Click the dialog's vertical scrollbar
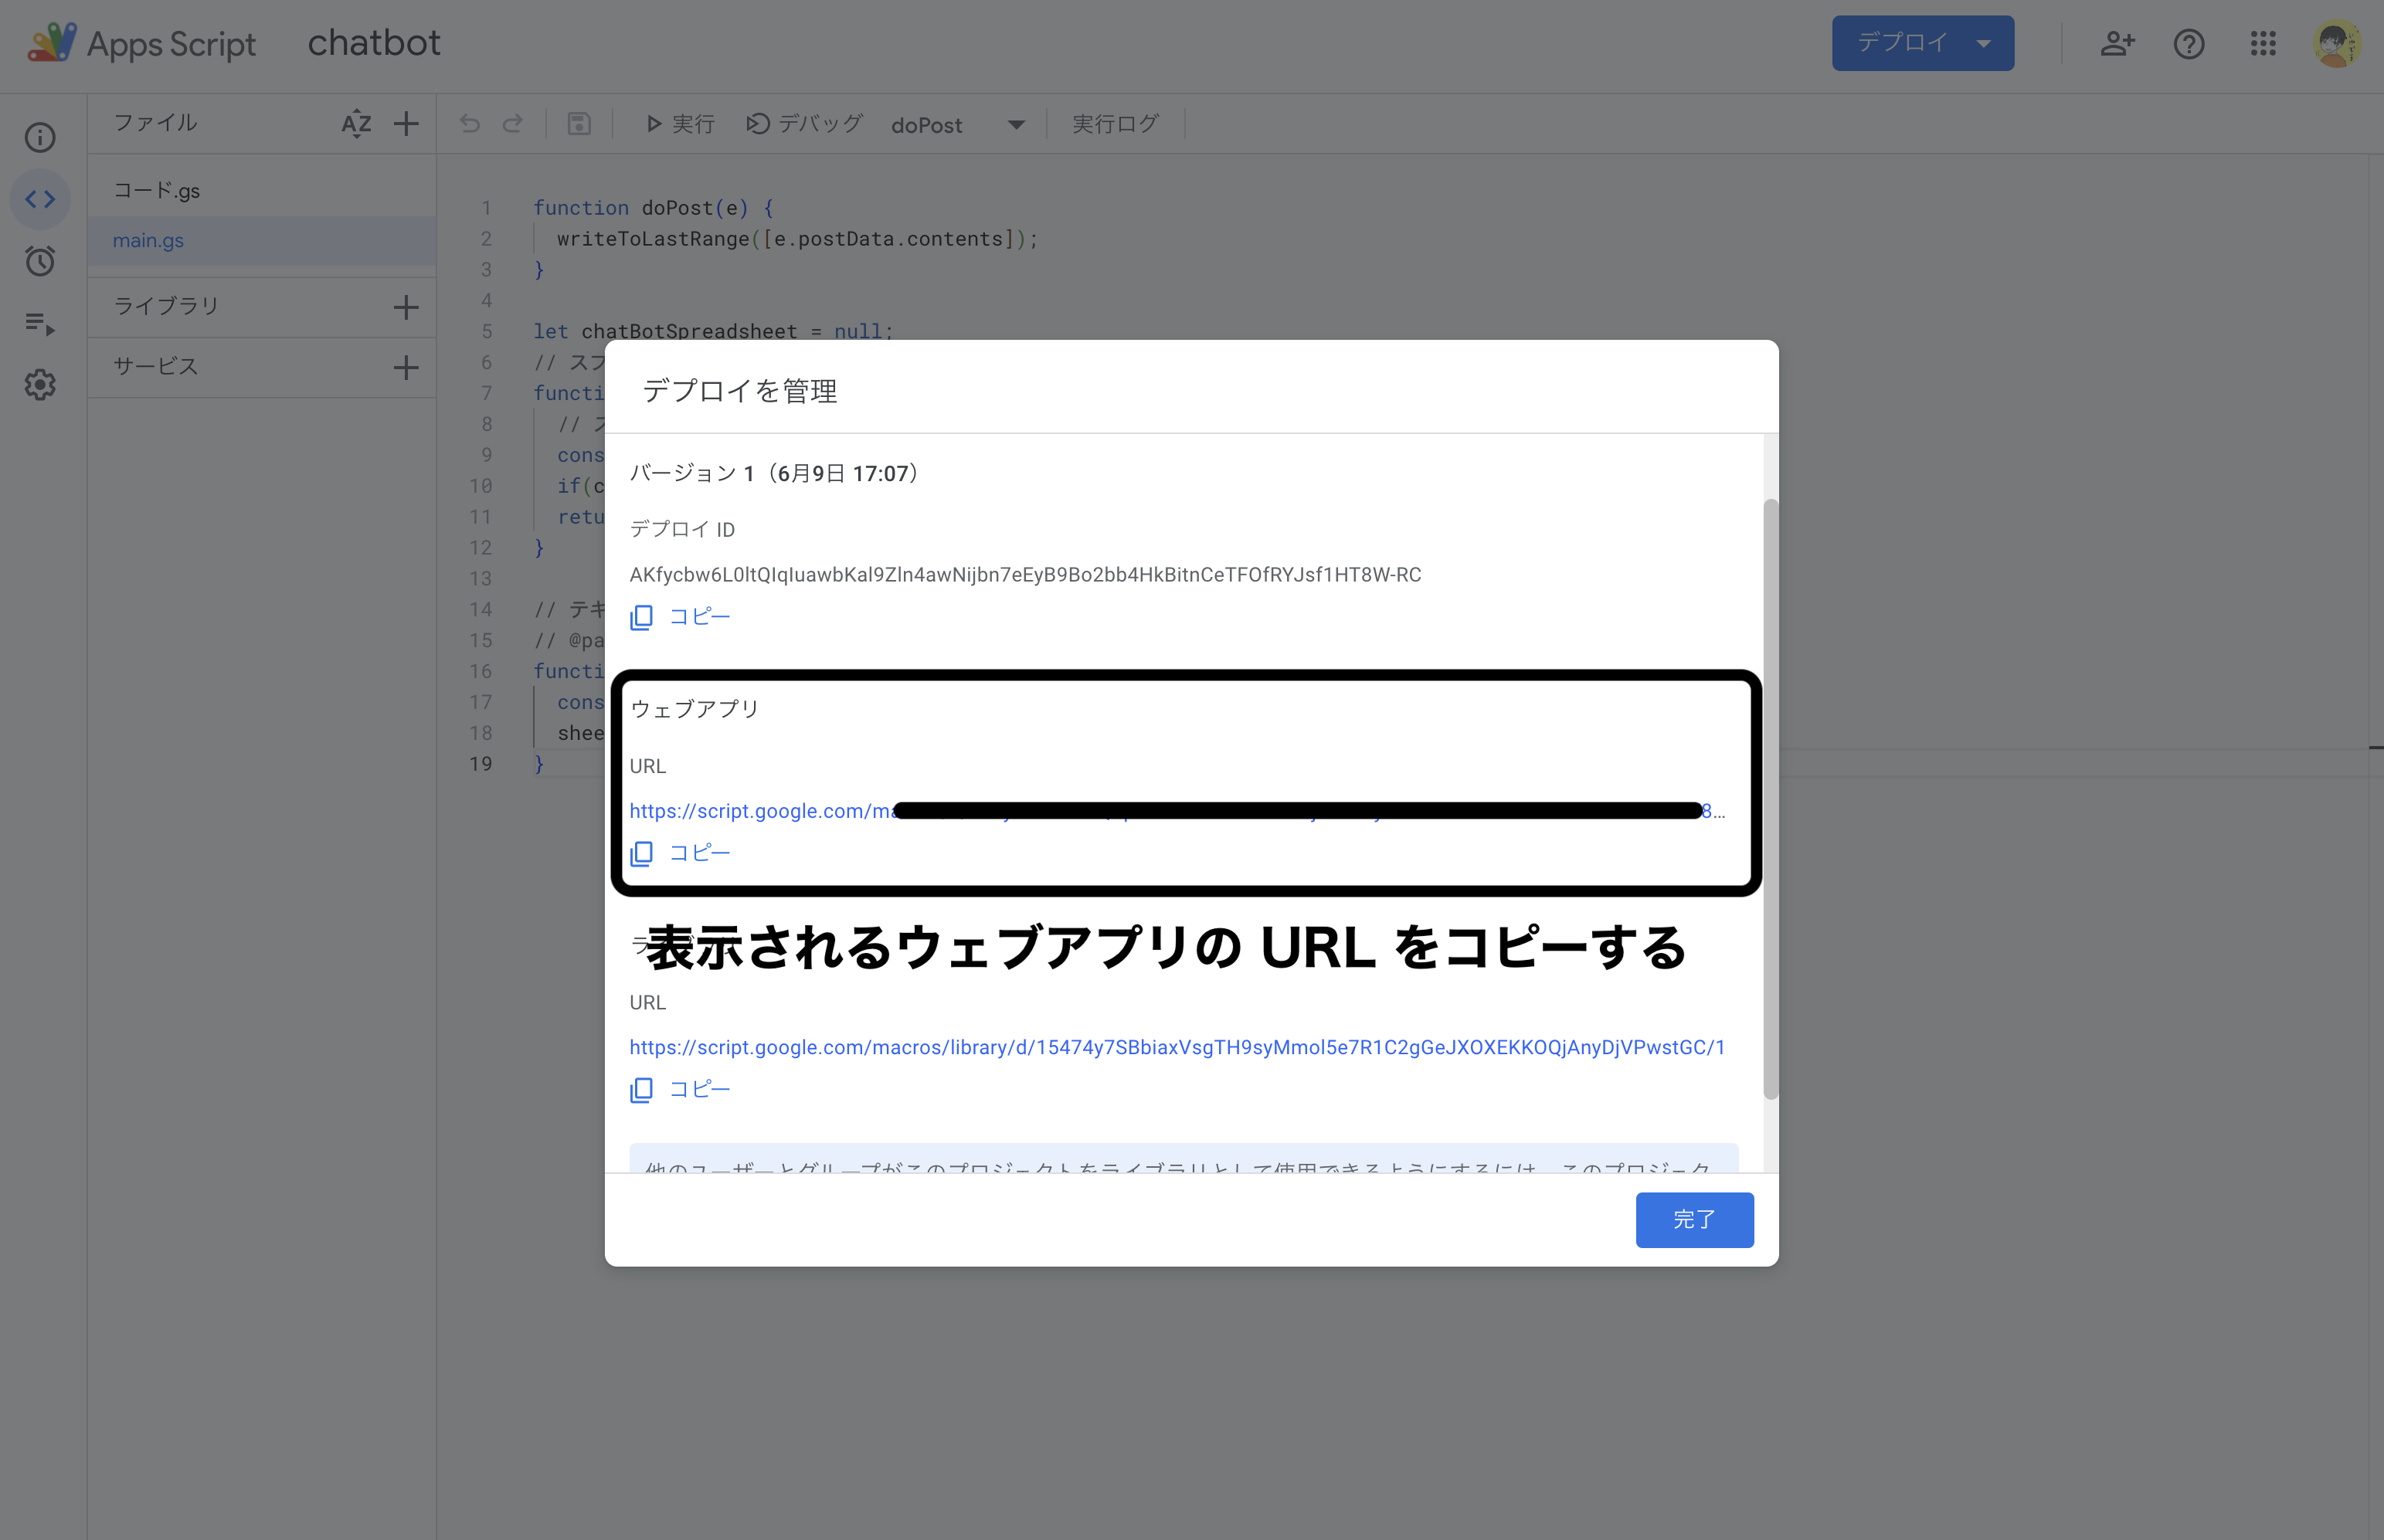Image resolution: width=2384 pixels, height=1540 pixels. (x=1770, y=799)
